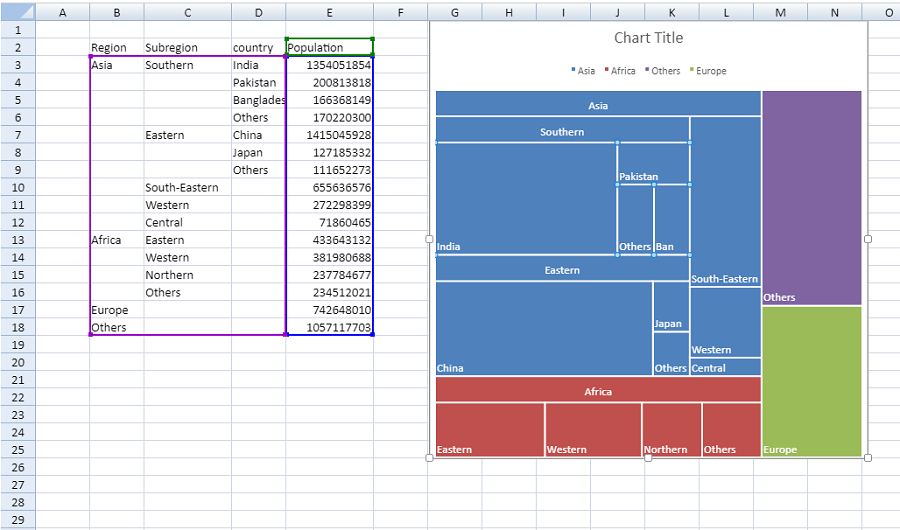Click the South-Eastern subregion cell
900x530 pixels.
point(188,187)
